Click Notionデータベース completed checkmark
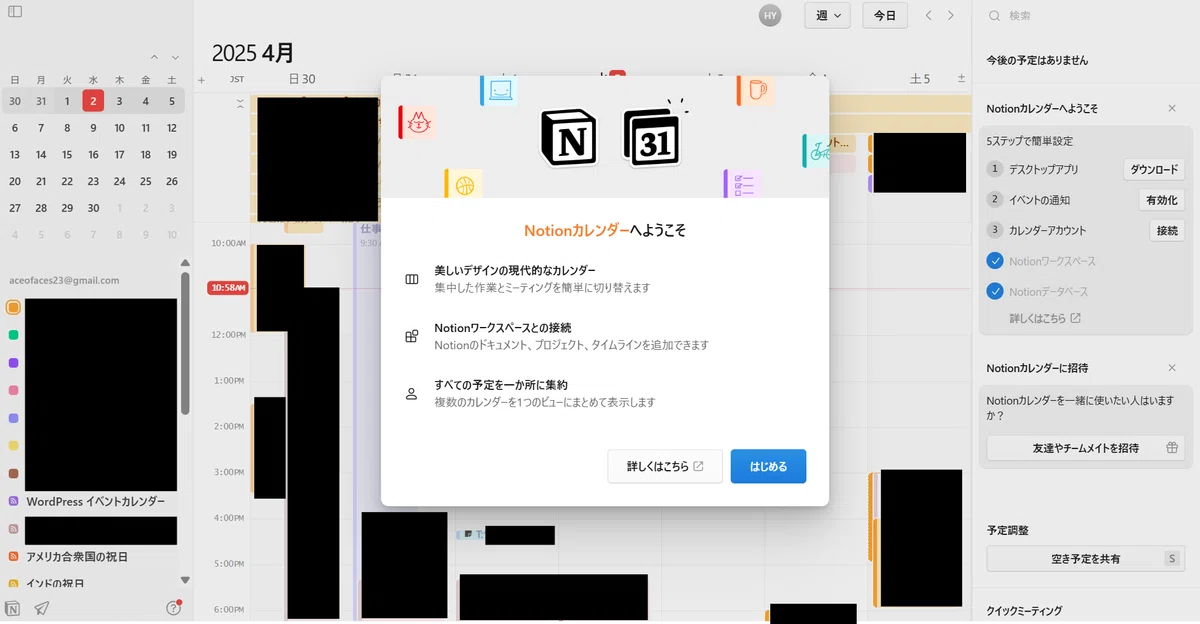Image resolution: width=1200 pixels, height=624 pixels. coord(994,292)
